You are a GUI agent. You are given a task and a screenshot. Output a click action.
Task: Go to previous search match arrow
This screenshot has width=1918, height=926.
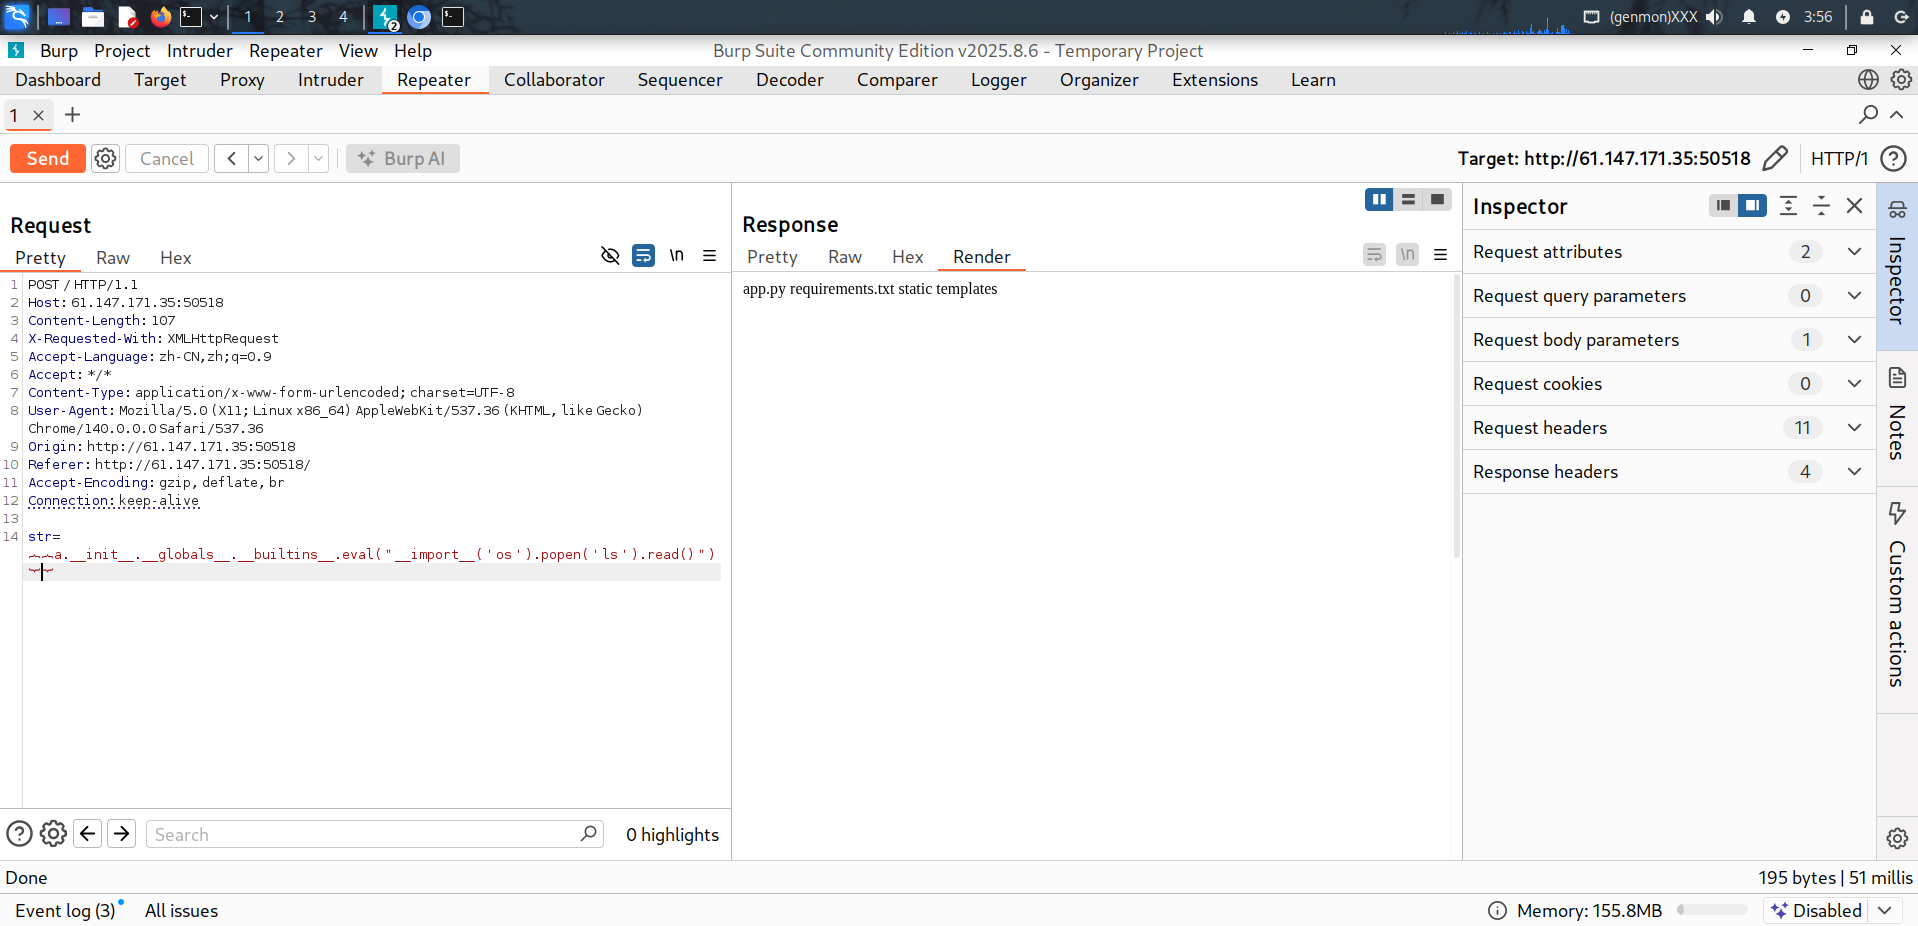click(x=88, y=833)
